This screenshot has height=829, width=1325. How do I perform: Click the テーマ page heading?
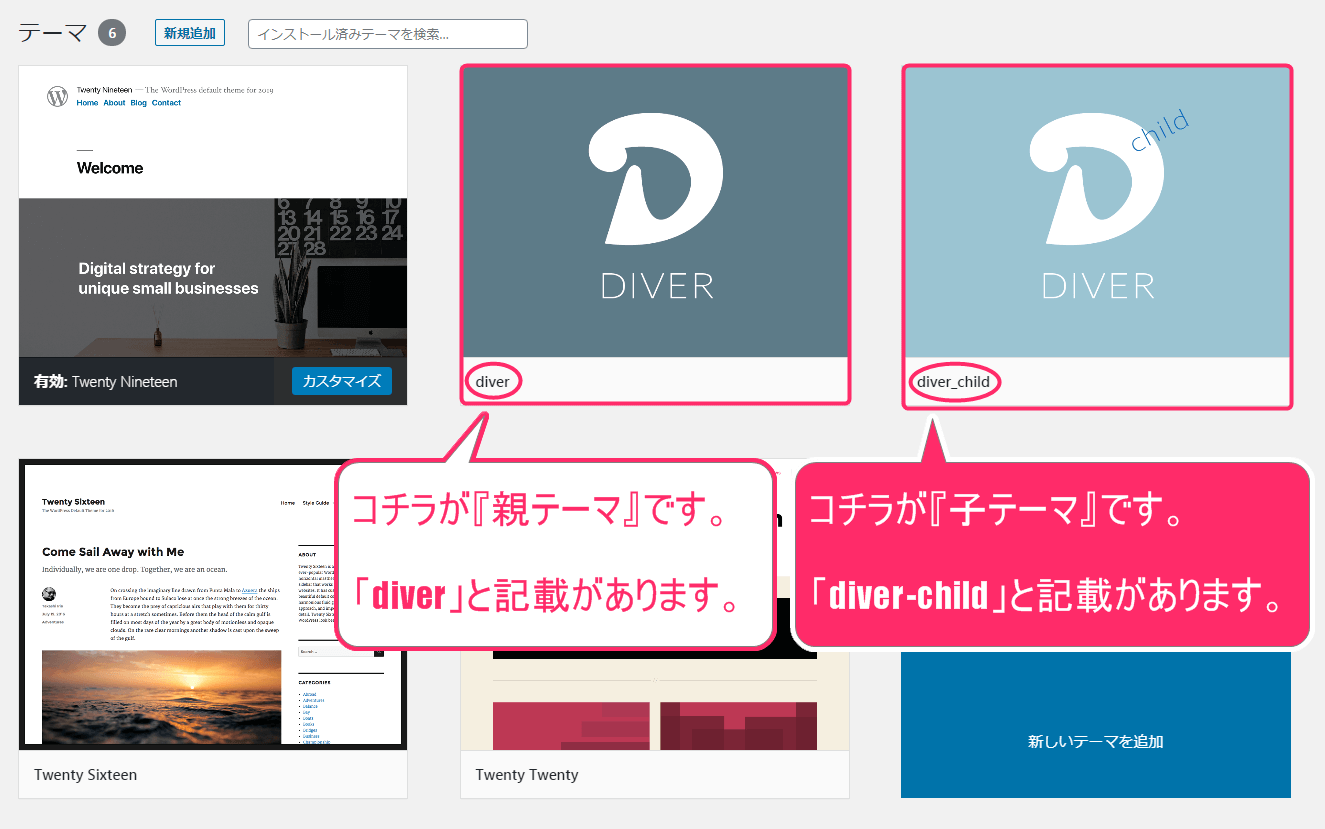click(x=47, y=31)
